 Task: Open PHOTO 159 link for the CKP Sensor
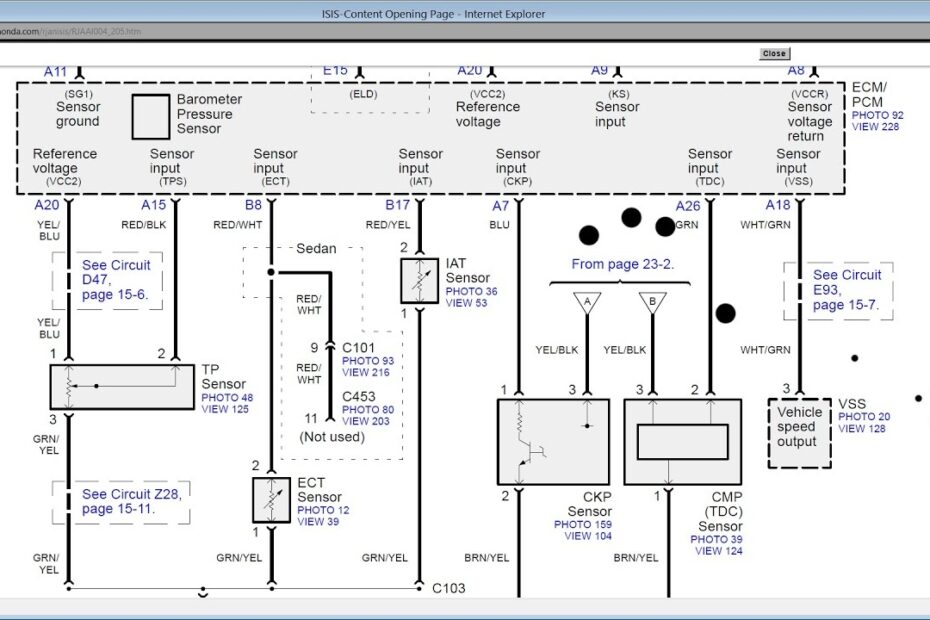tap(582, 524)
